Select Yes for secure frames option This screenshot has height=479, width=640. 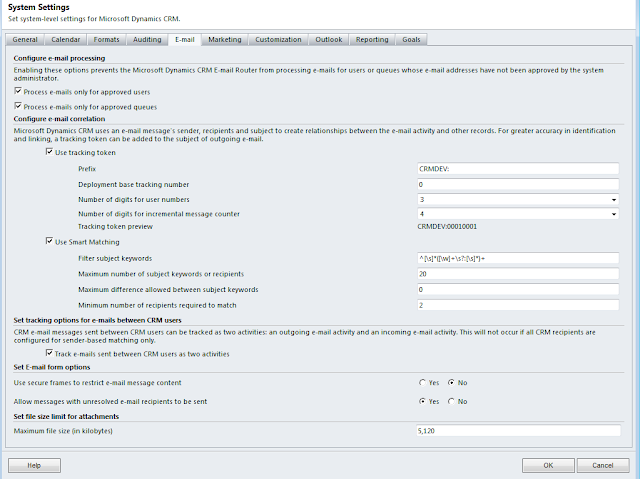coord(422,383)
